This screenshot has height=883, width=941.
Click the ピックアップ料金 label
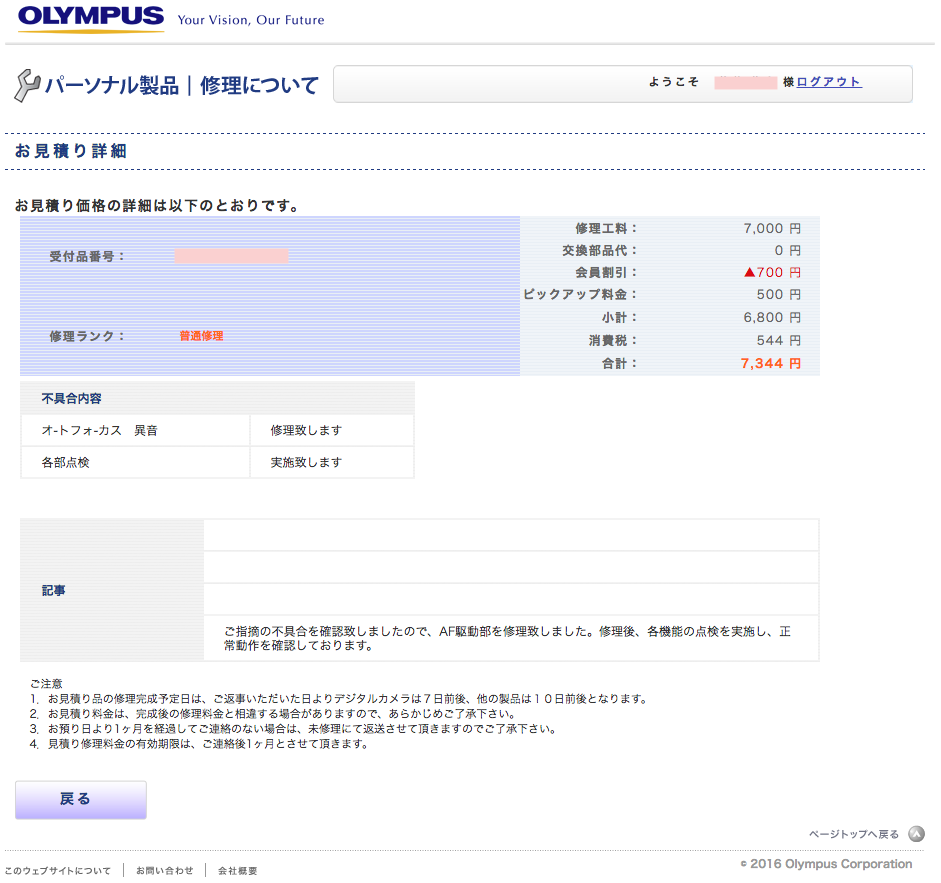click(x=580, y=294)
